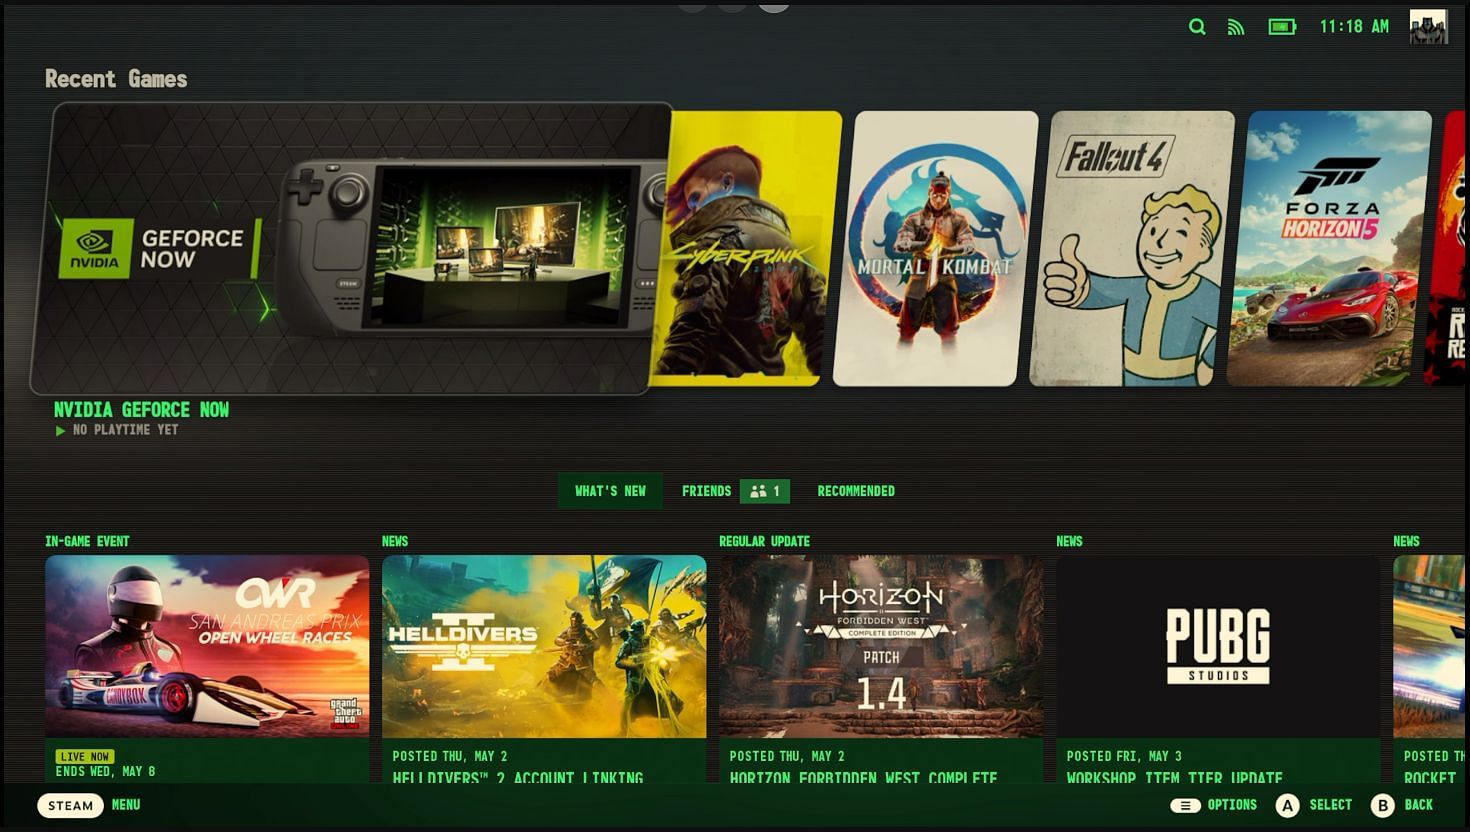Select the Mortal Kombat 1 game cover
Viewport: 1470px width, 832px height.
click(x=936, y=248)
